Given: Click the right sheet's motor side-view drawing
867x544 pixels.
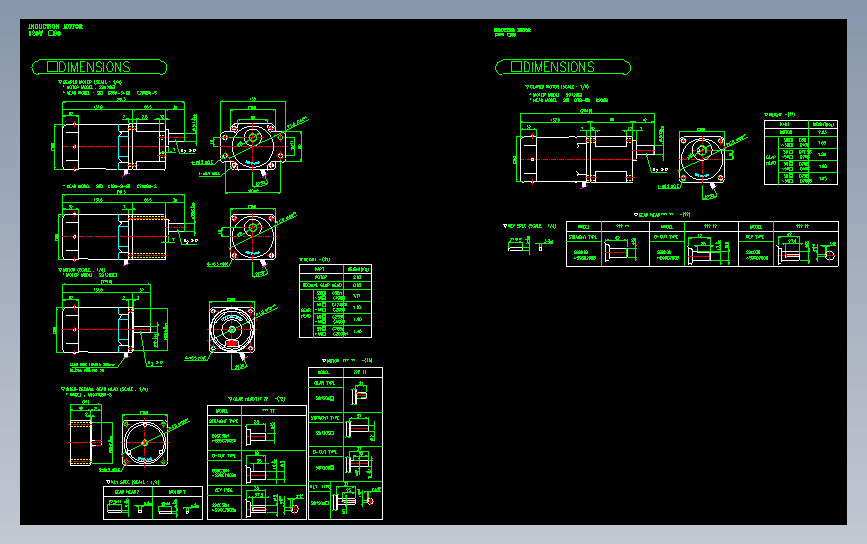Looking at the screenshot, I should point(592,149).
